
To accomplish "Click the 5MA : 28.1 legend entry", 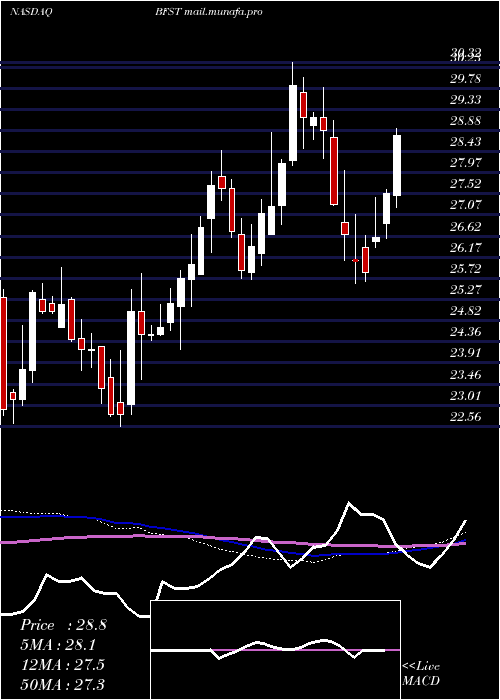I will point(58,645).
